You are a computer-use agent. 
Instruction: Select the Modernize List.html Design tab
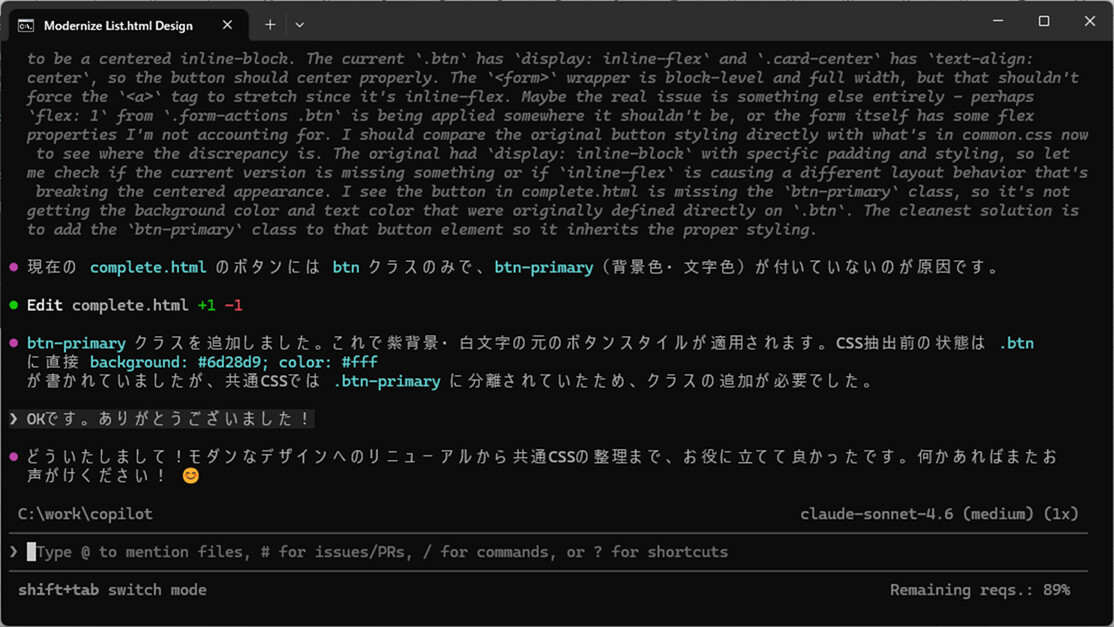118,24
